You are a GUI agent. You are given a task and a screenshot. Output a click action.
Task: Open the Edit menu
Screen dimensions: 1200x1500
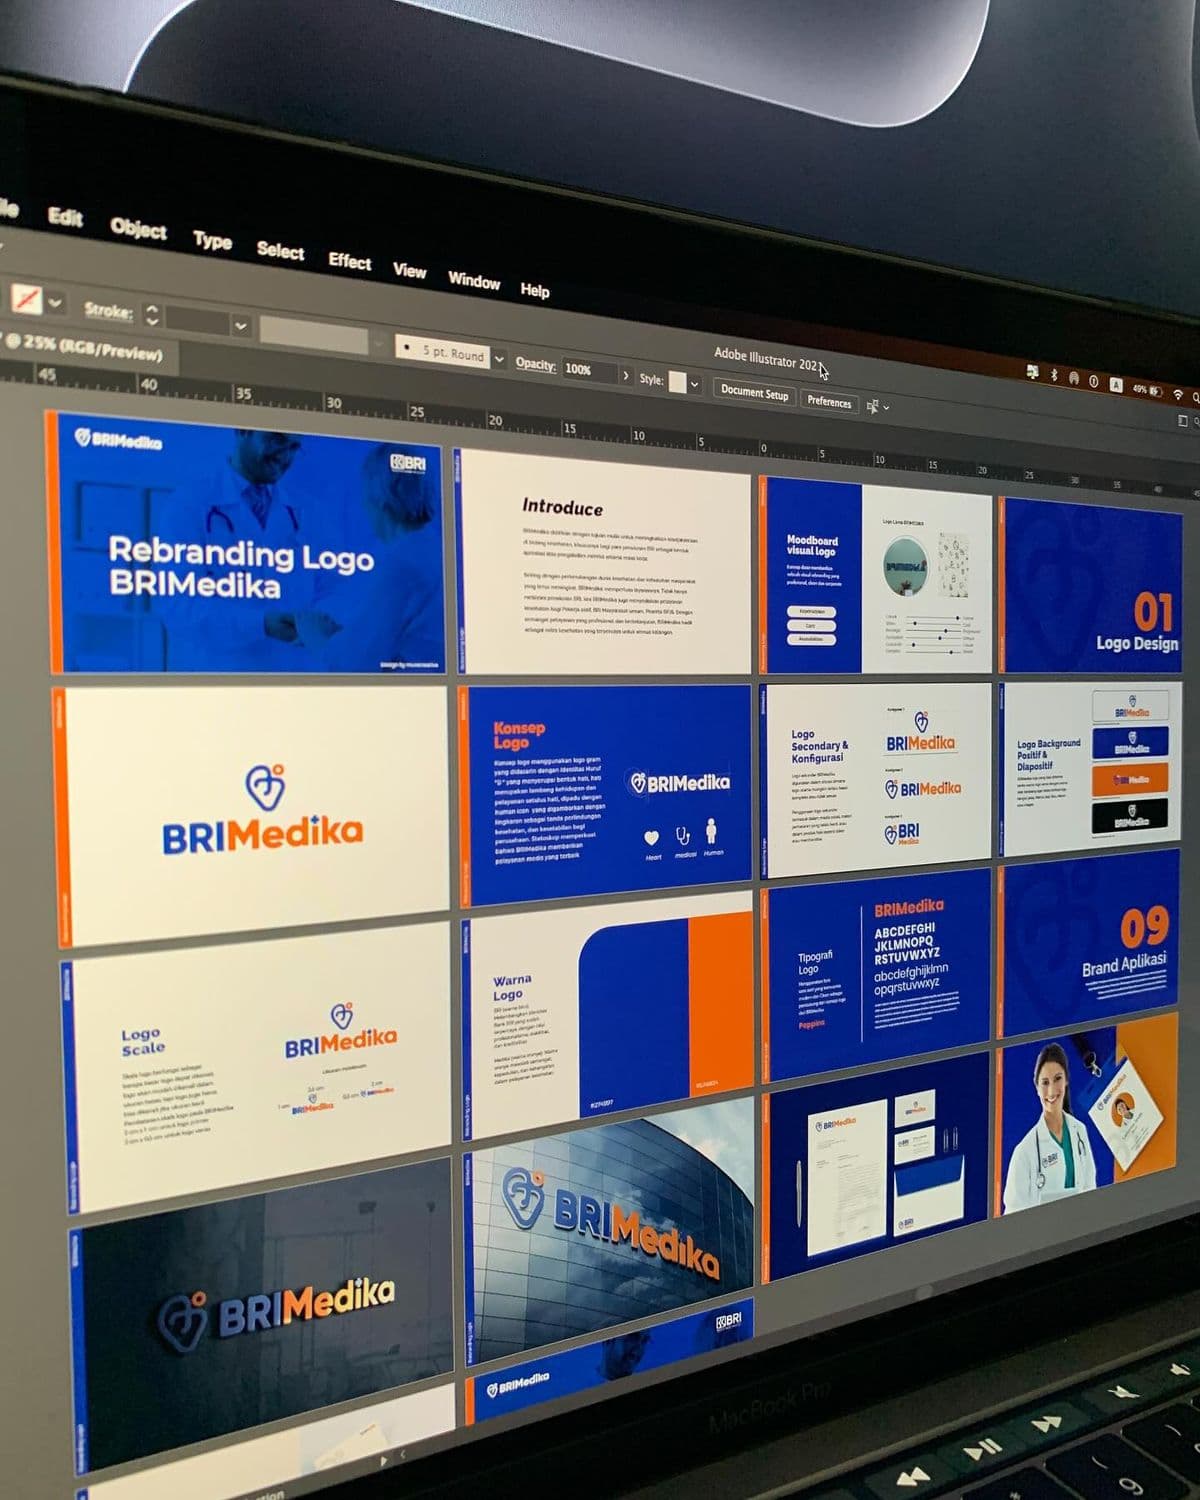(65, 217)
